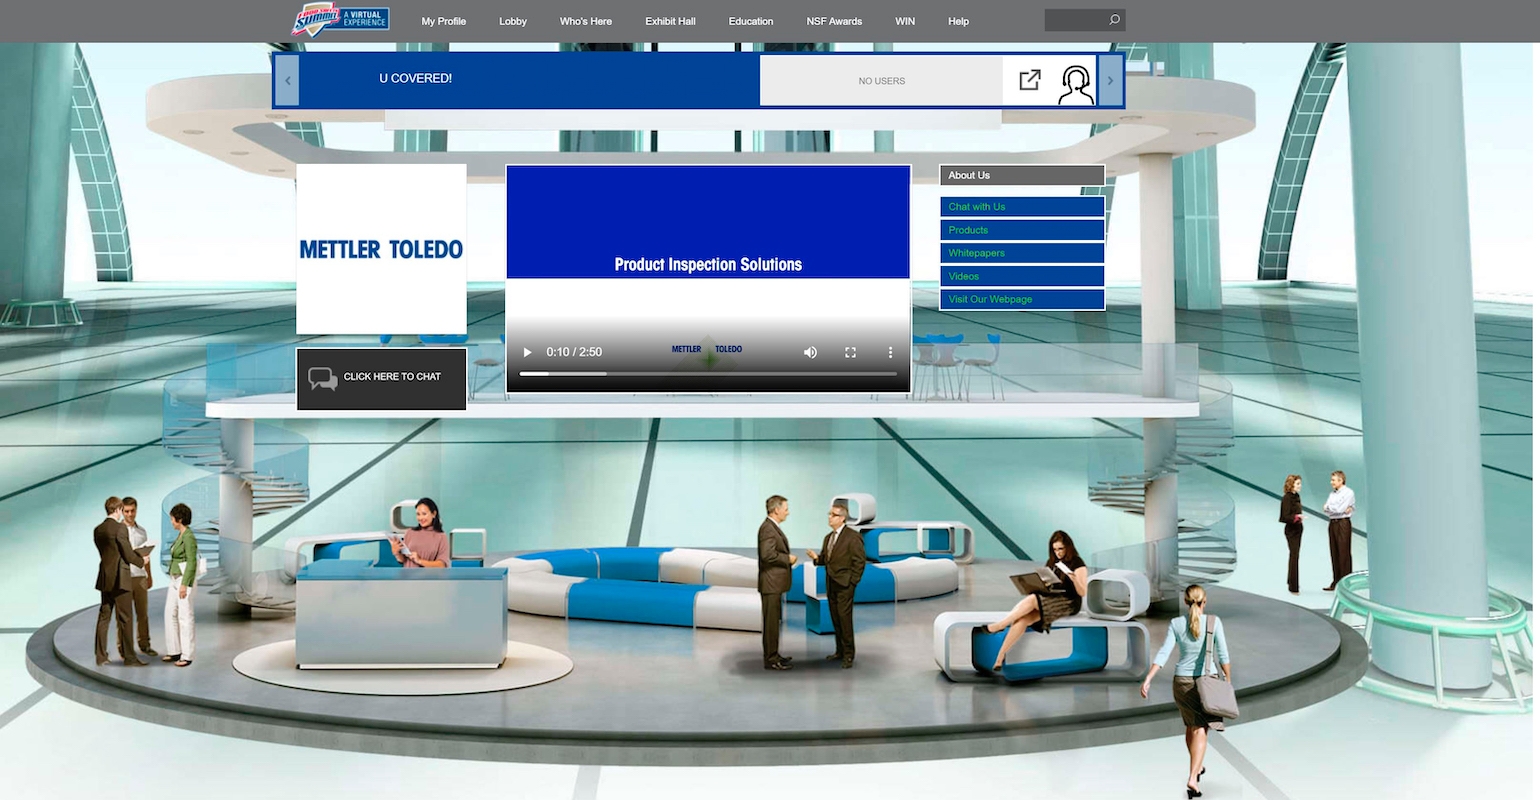
Task: Open the external link pop-out icon
Action: (x=1030, y=80)
